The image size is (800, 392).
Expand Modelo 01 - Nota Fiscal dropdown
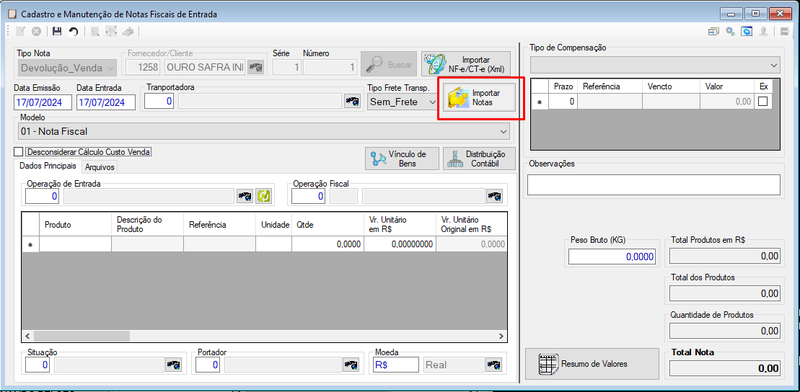(x=264, y=131)
